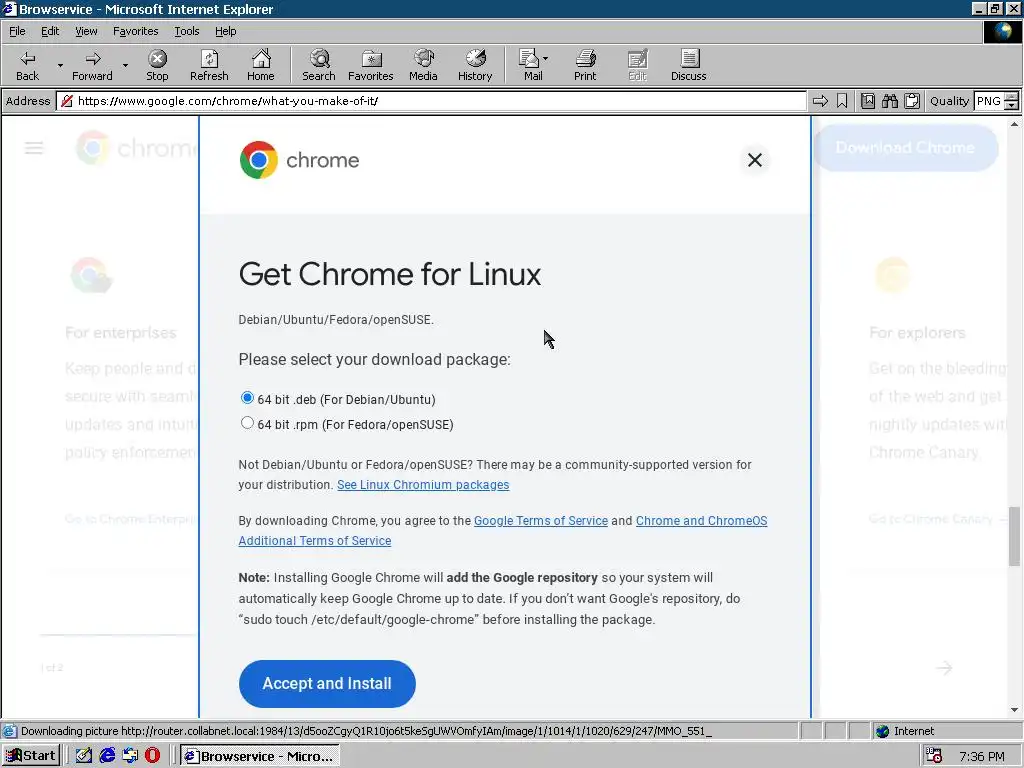This screenshot has height=768, width=1024.
Task: Go back with the Back toolbar button
Action: (27, 65)
